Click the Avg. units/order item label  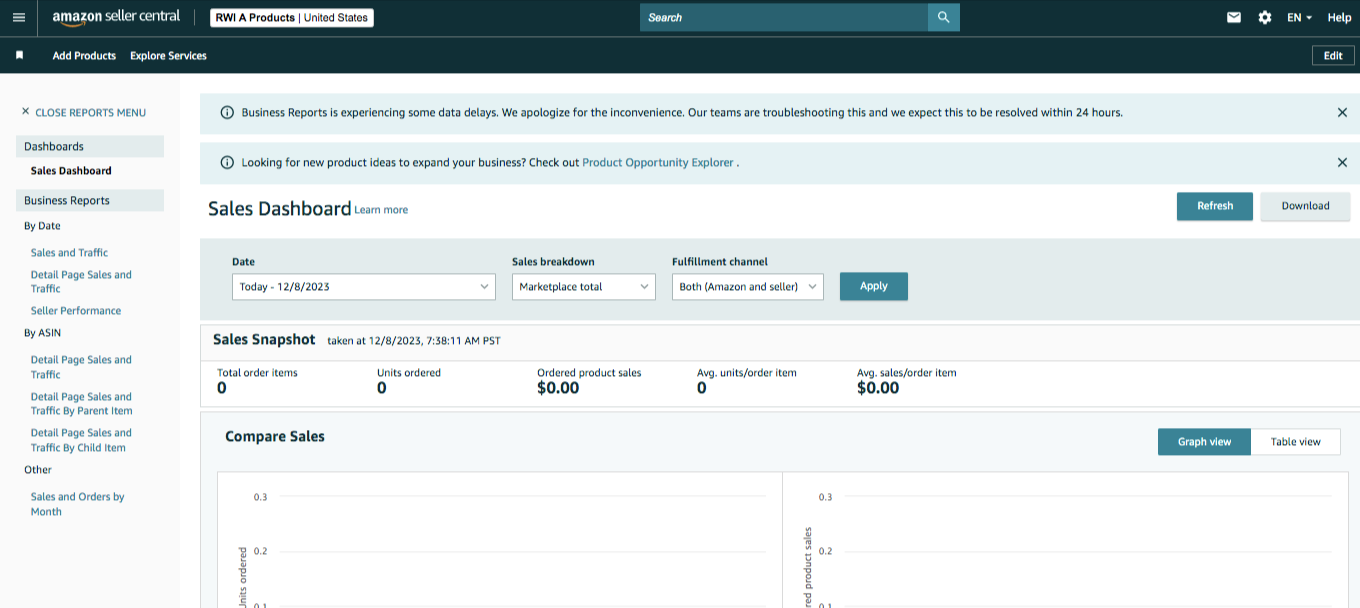(747, 373)
